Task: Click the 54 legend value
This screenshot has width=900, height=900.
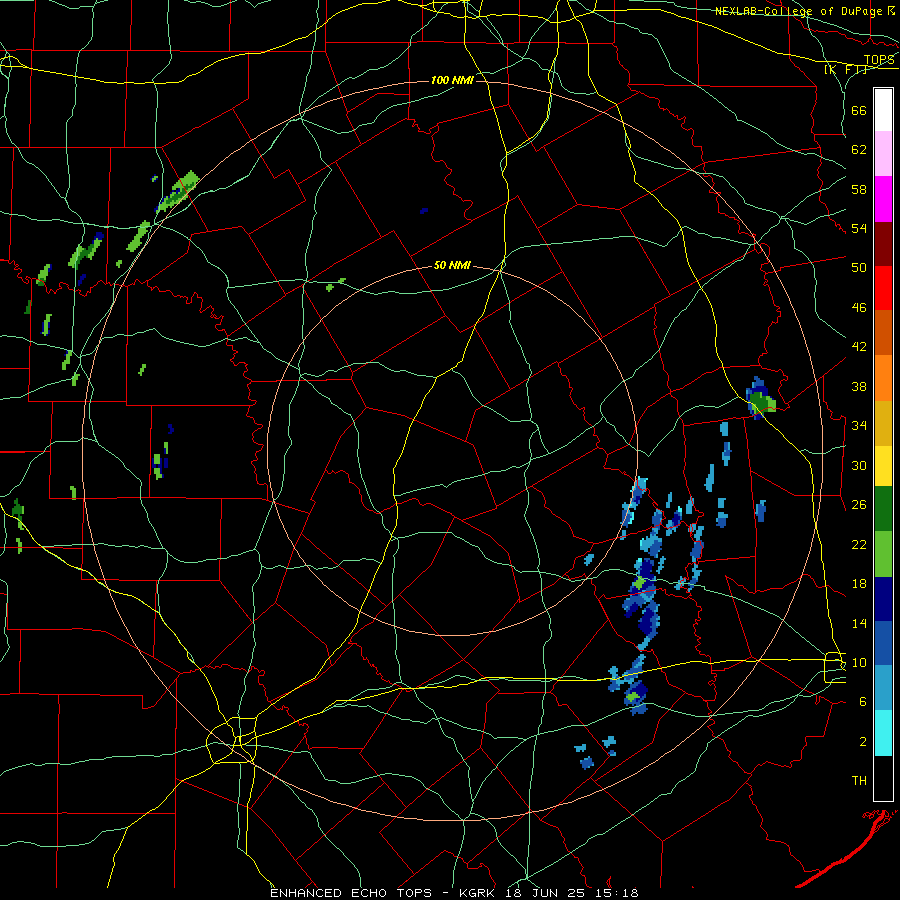Action: point(859,228)
